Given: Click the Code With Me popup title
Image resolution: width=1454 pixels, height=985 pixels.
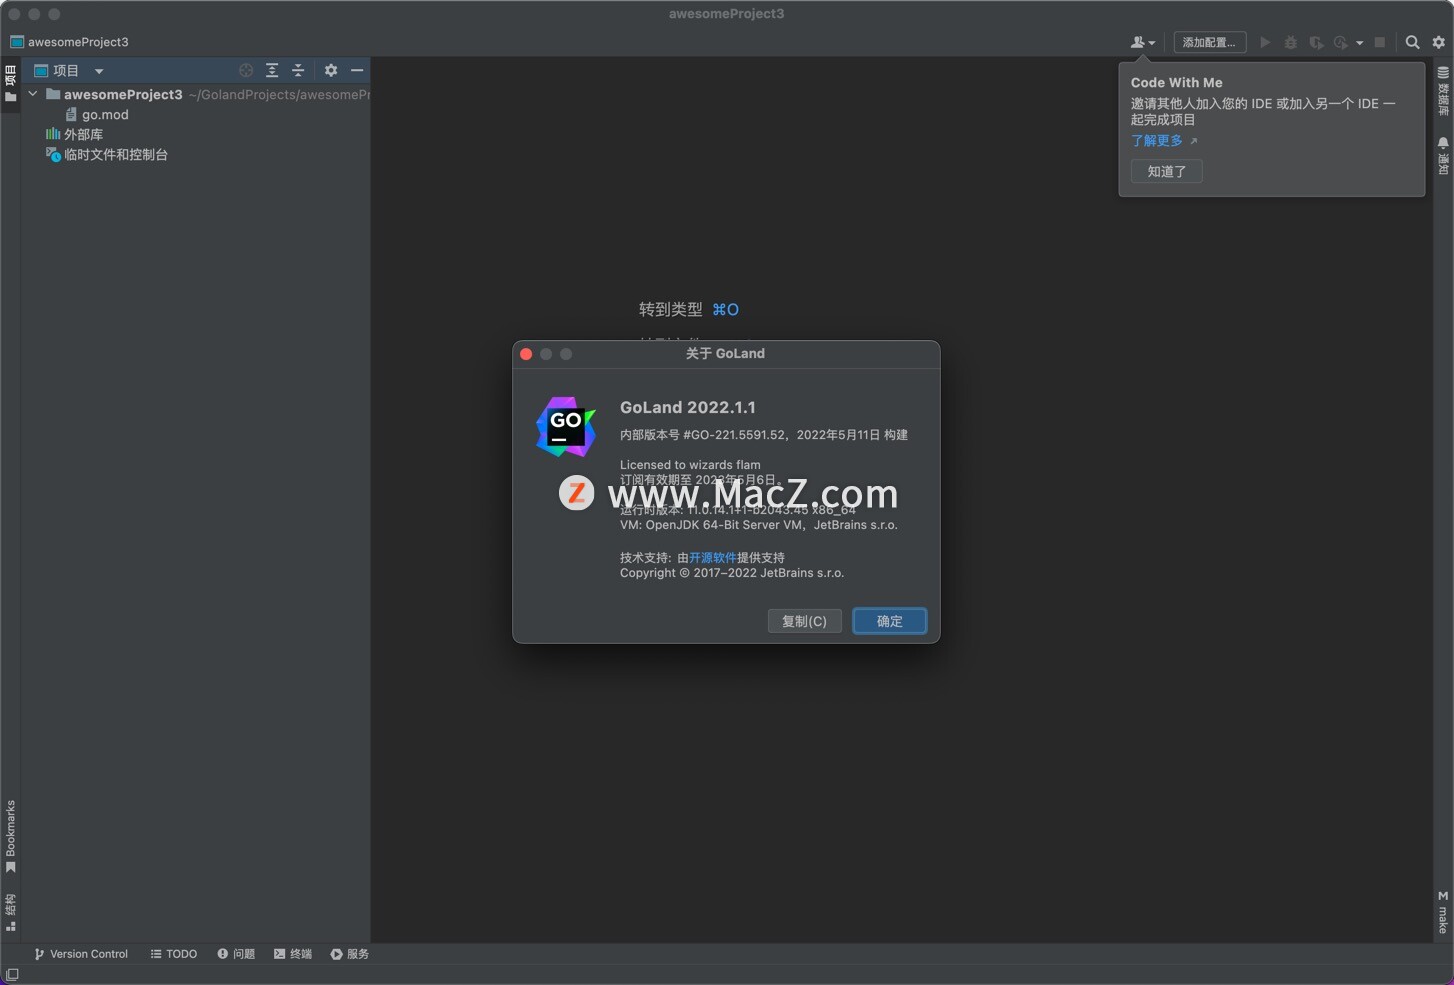Looking at the screenshot, I should [x=1177, y=83].
